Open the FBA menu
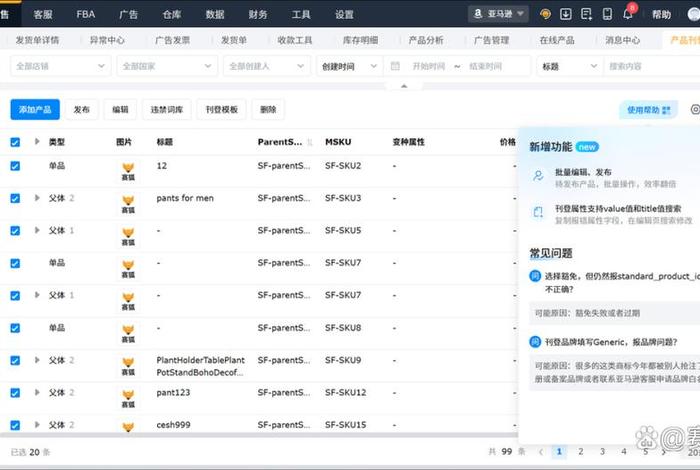 coord(85,14)
